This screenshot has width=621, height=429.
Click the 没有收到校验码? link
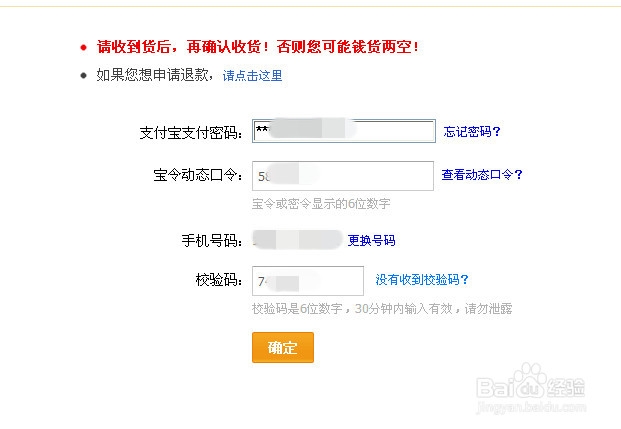coord(422,280)
